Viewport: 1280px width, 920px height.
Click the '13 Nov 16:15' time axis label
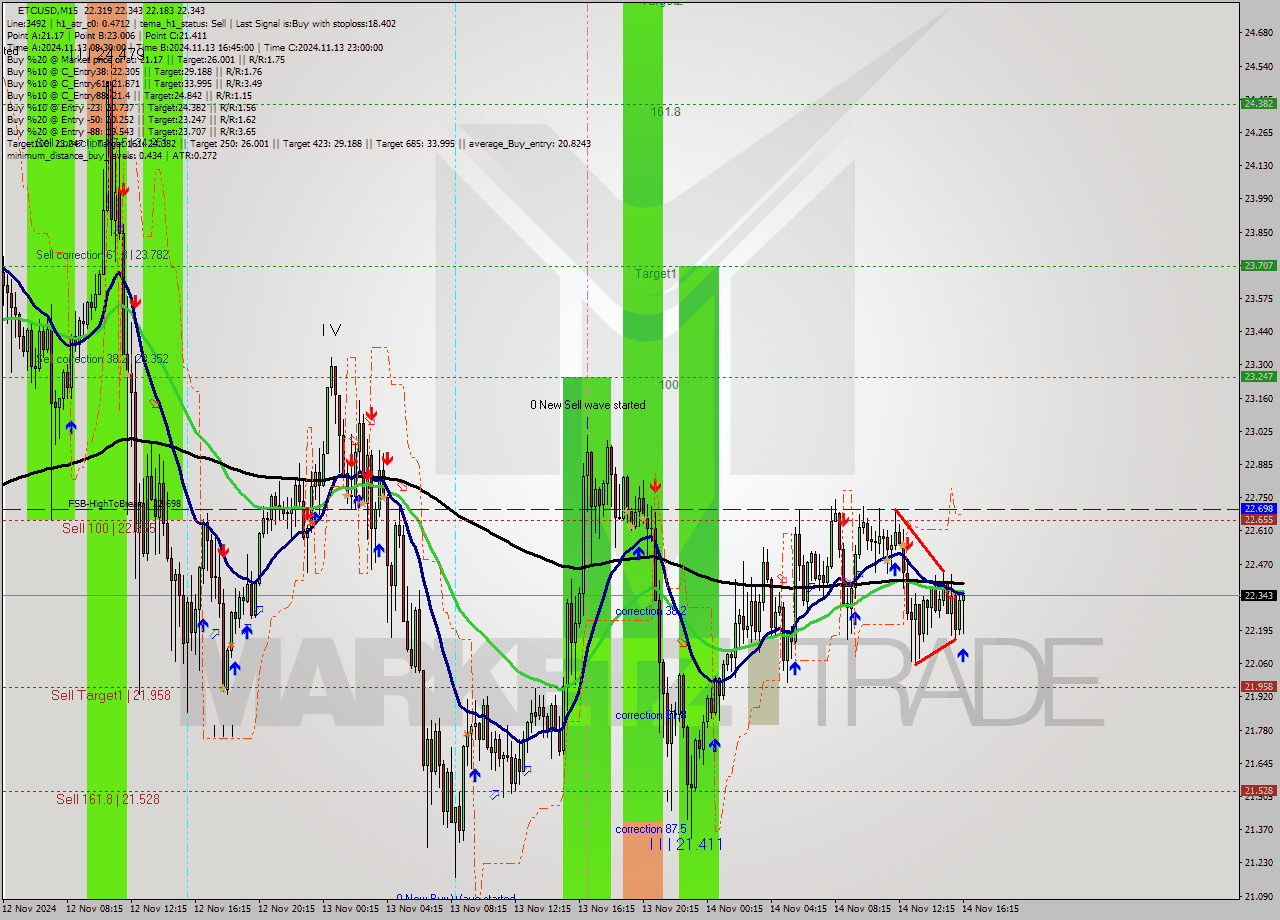606,909
